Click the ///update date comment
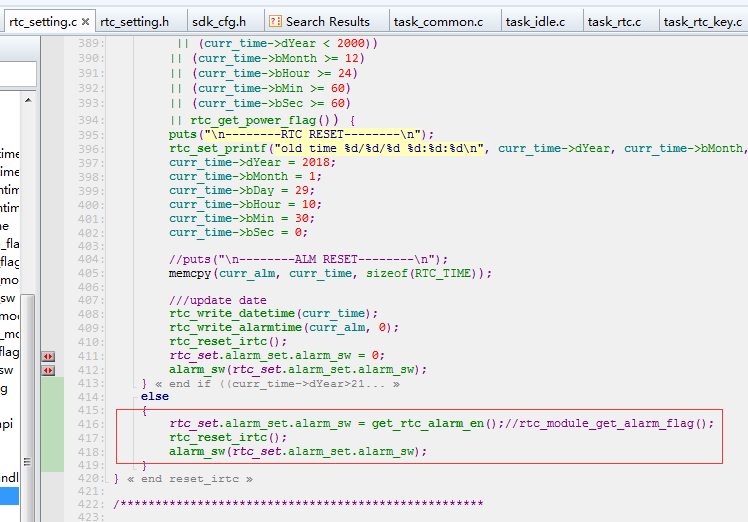The height and width of the screenshot is (522, 748). click(218, 300)
